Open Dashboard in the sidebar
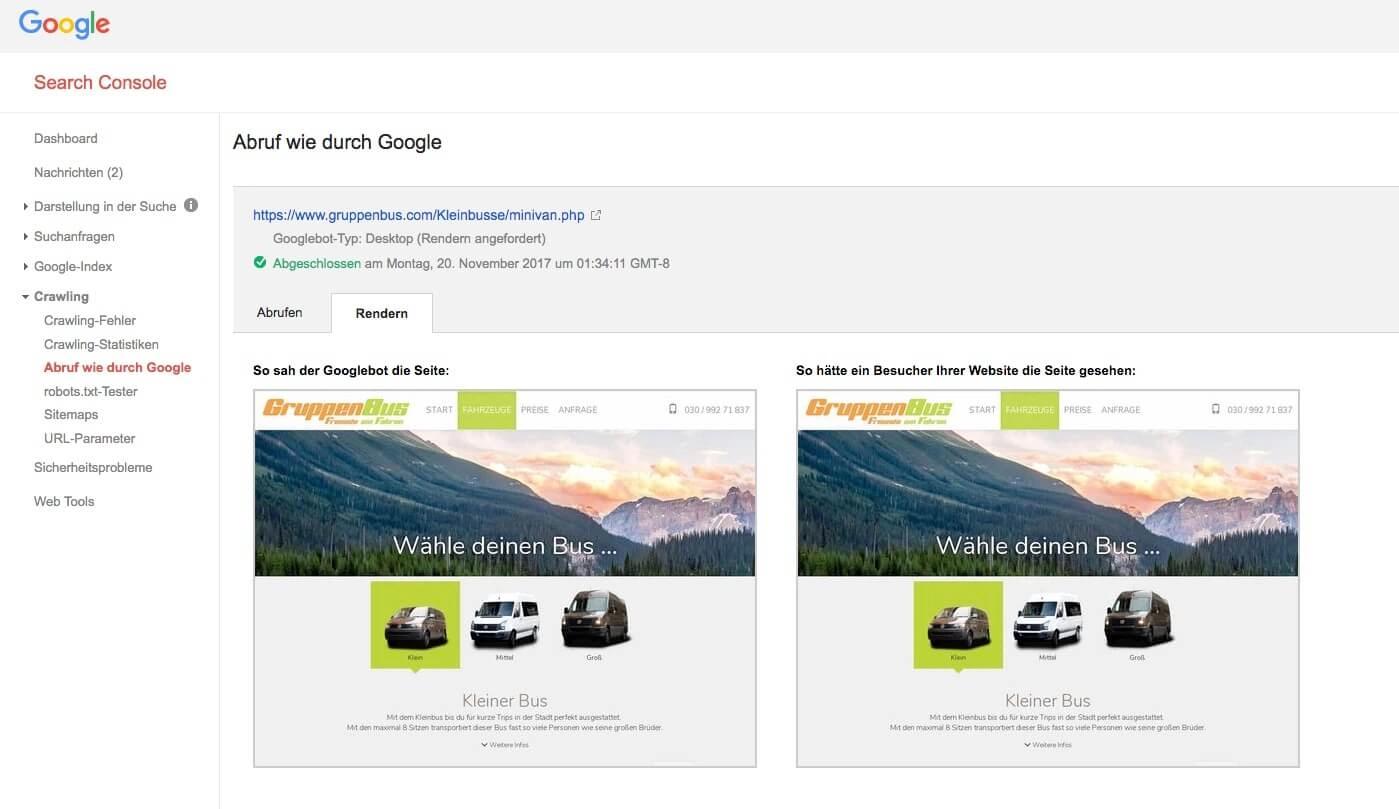The width and height of the screenshot is (1399, 809). (66, 138)
